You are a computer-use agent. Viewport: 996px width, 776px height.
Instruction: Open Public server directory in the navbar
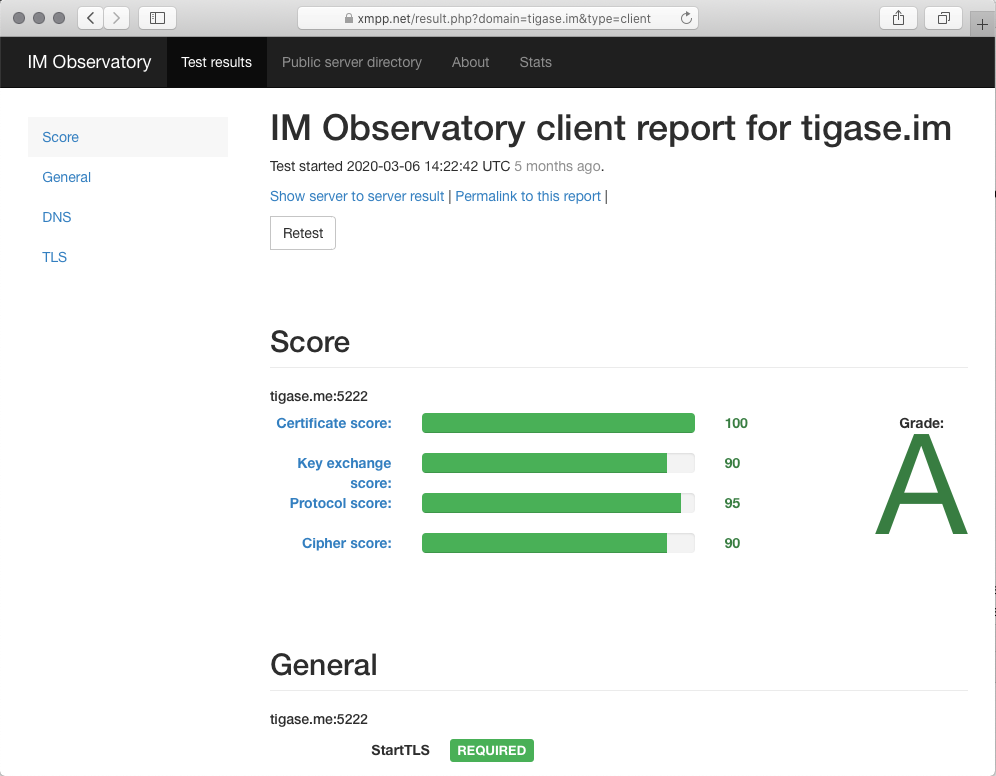pos(352,62)
